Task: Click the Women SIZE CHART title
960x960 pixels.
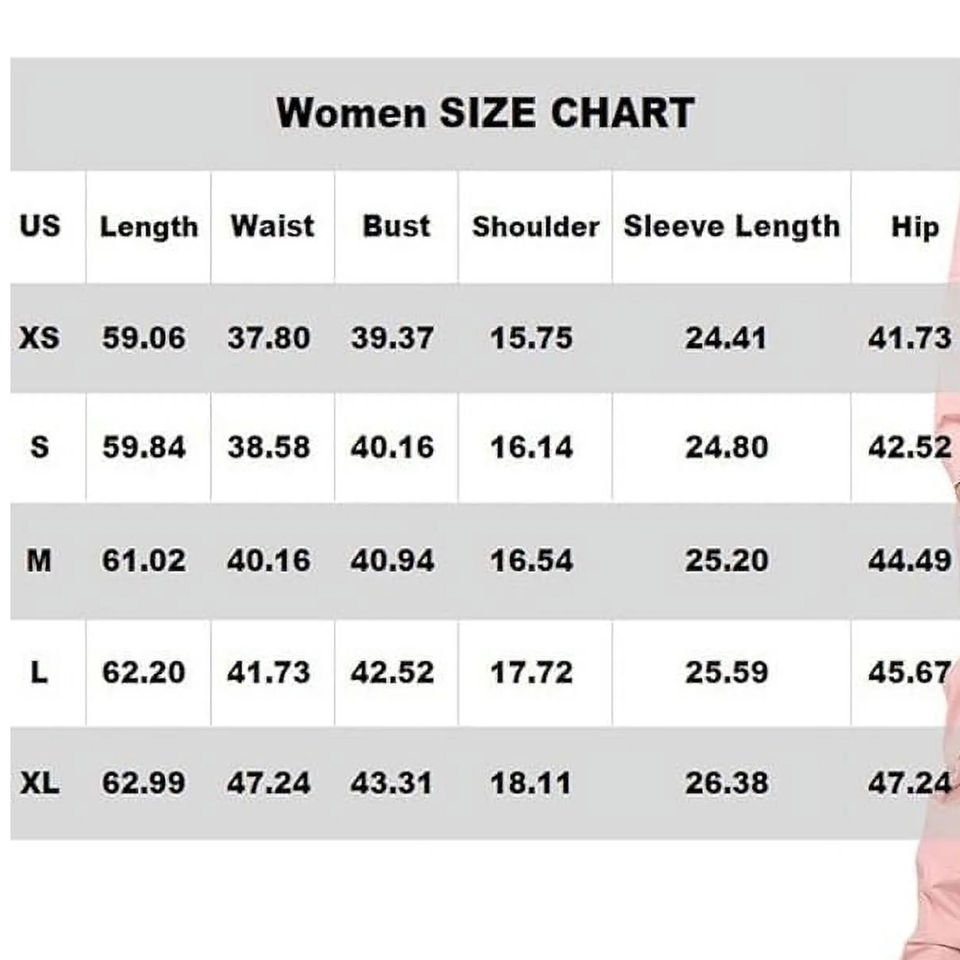Action: point(485,113)
